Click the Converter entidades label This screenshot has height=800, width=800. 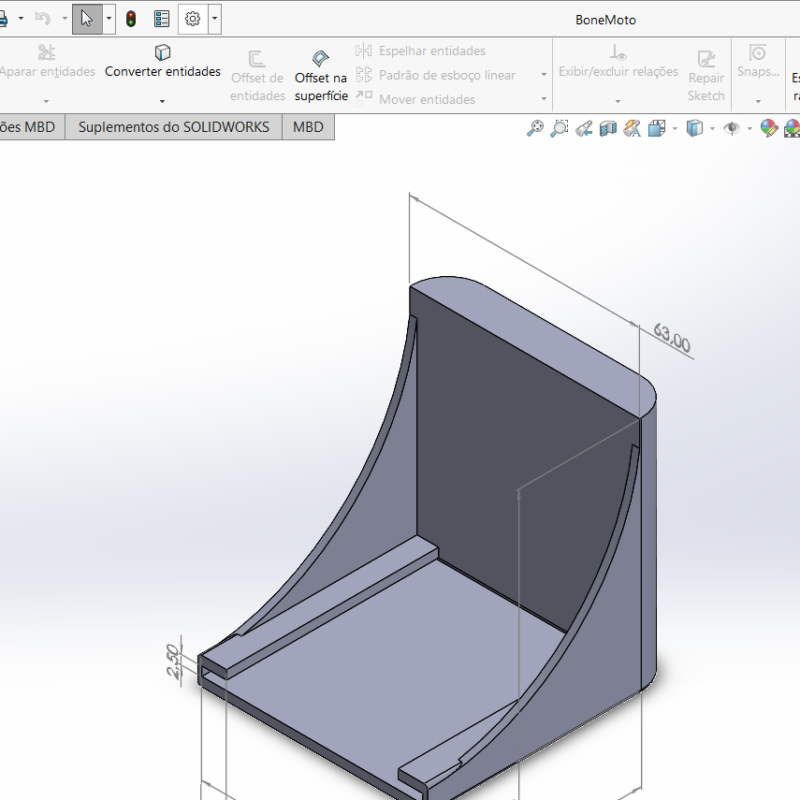pos(162,71)
